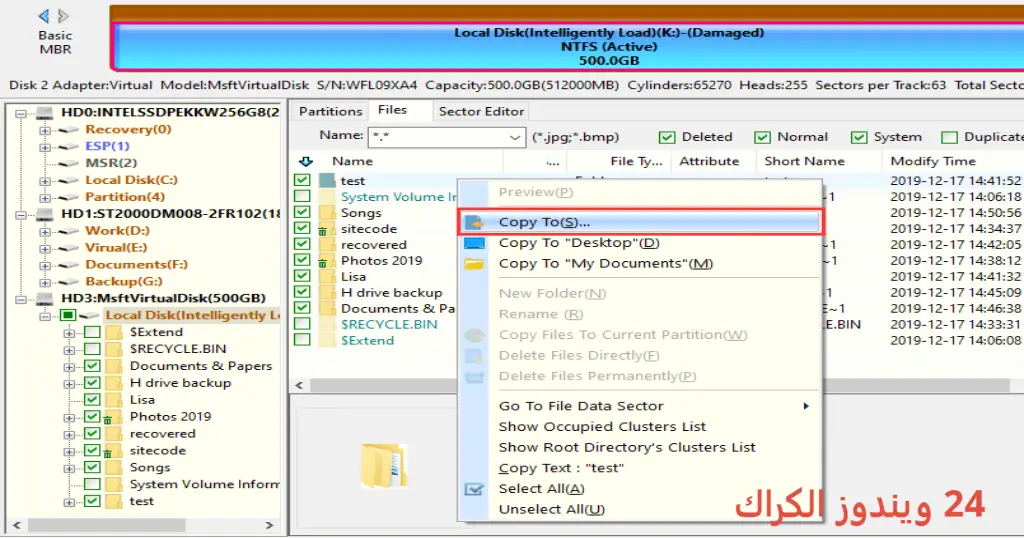Choose Copy To(S)... from context menu
This screenshot has height=538, width=1024.
click(x=640, y=223)
